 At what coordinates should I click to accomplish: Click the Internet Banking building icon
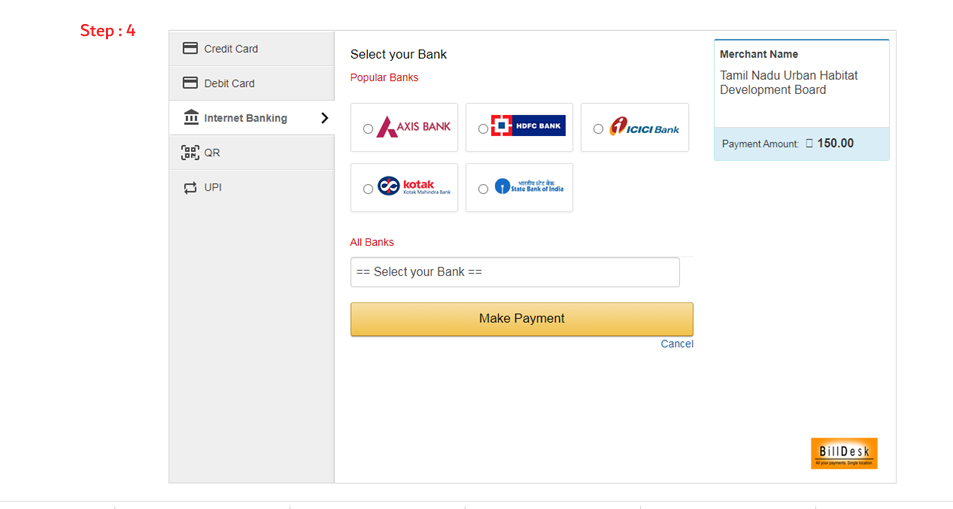coord(191,117)
